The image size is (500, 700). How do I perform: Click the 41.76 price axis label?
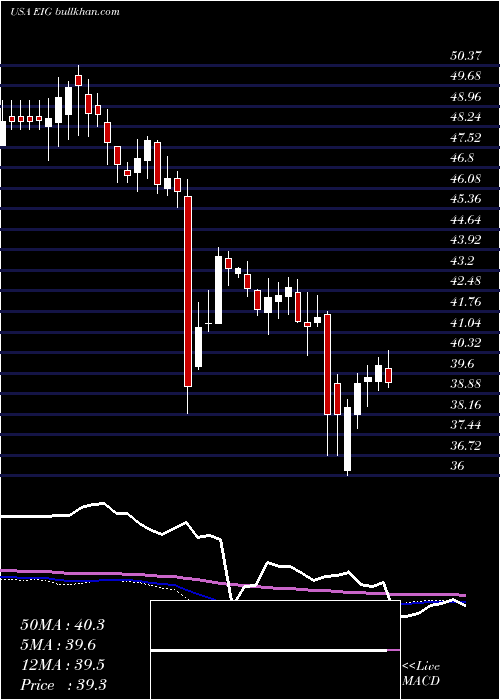click(466, 302)
